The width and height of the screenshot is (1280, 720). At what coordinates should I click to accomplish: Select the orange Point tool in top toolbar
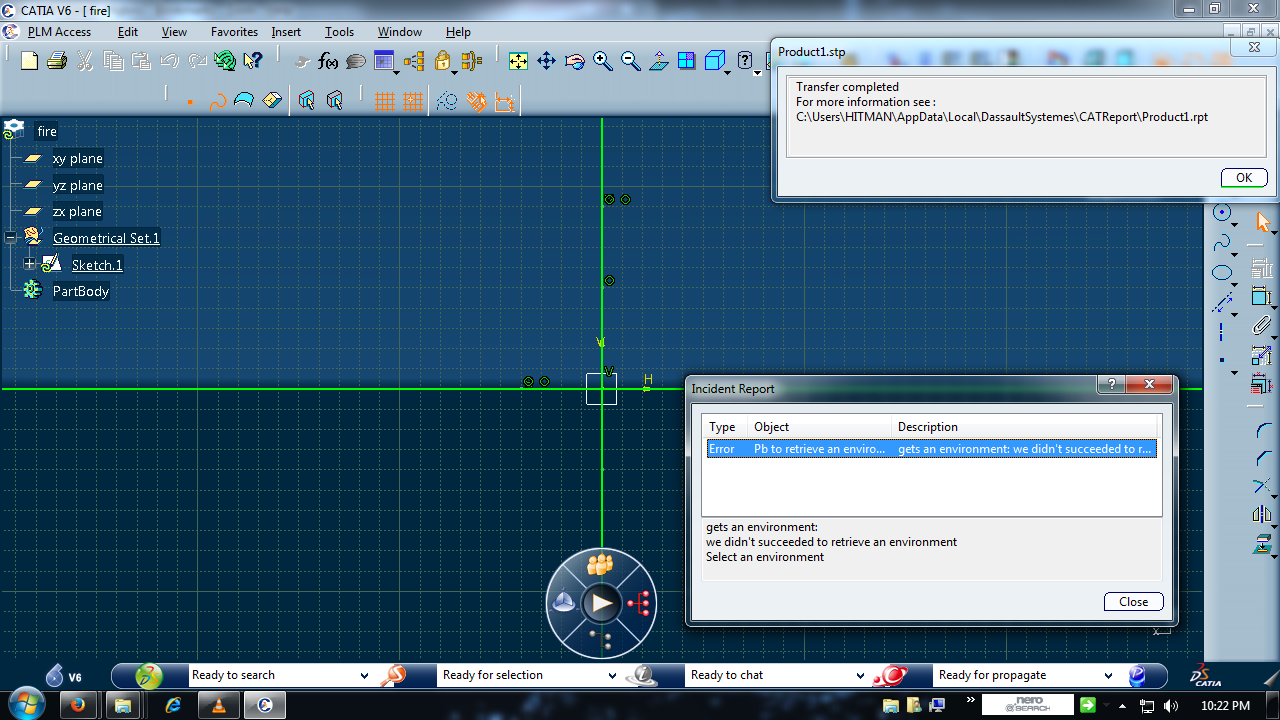coord(190,101)
